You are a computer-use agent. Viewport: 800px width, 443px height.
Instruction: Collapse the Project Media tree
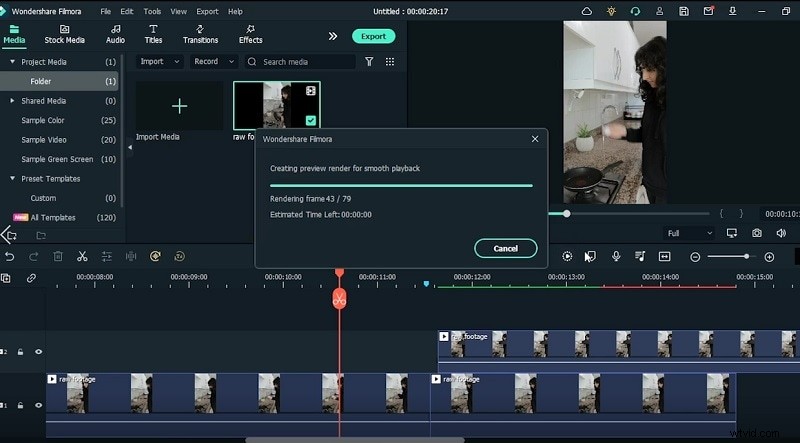pos(12,62)
